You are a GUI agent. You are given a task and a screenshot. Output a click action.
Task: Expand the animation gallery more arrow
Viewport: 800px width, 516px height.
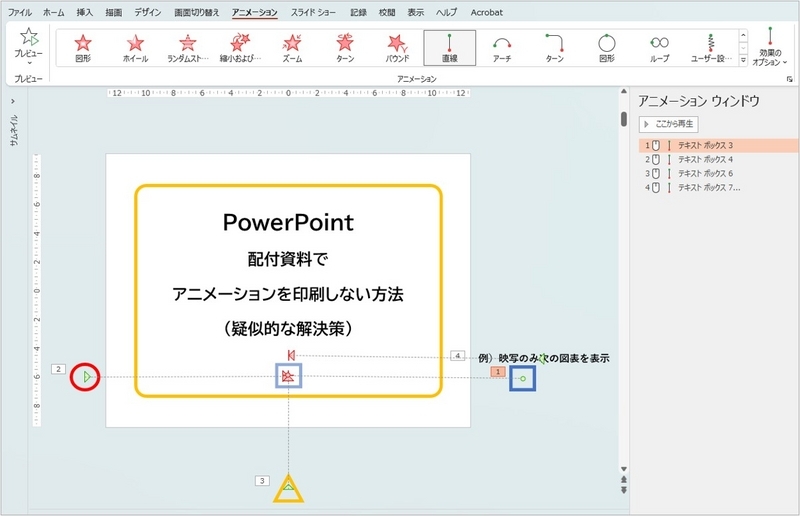click(x=743, y=60)
